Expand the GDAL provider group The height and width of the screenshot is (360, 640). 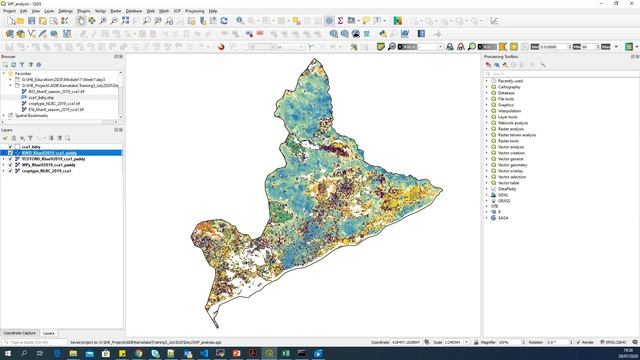[x=487, y=195]
